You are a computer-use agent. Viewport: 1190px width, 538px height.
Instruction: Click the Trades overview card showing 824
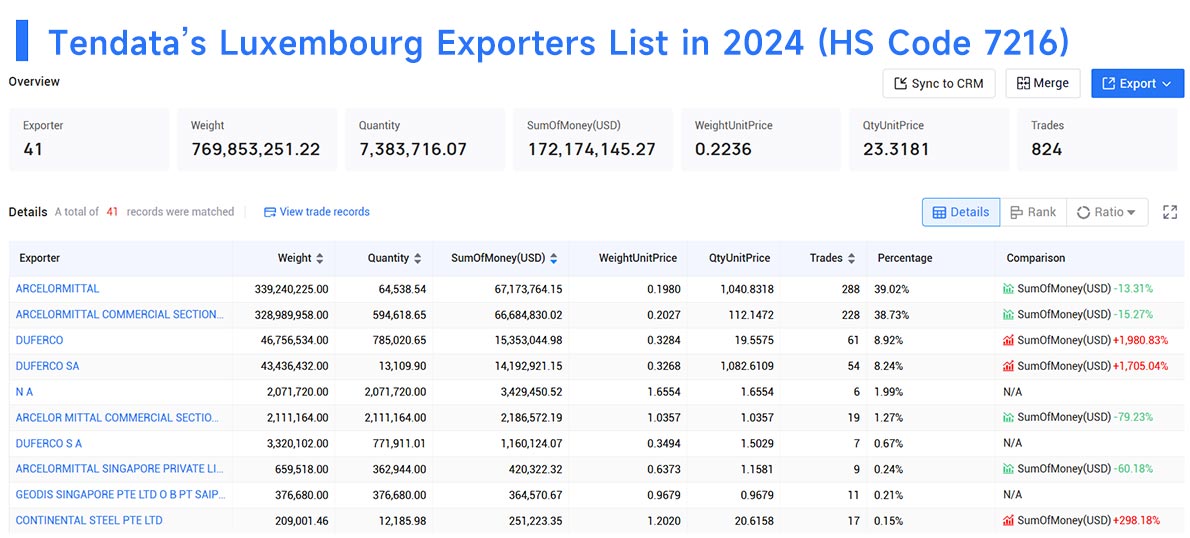click(x=1097, y=139)
